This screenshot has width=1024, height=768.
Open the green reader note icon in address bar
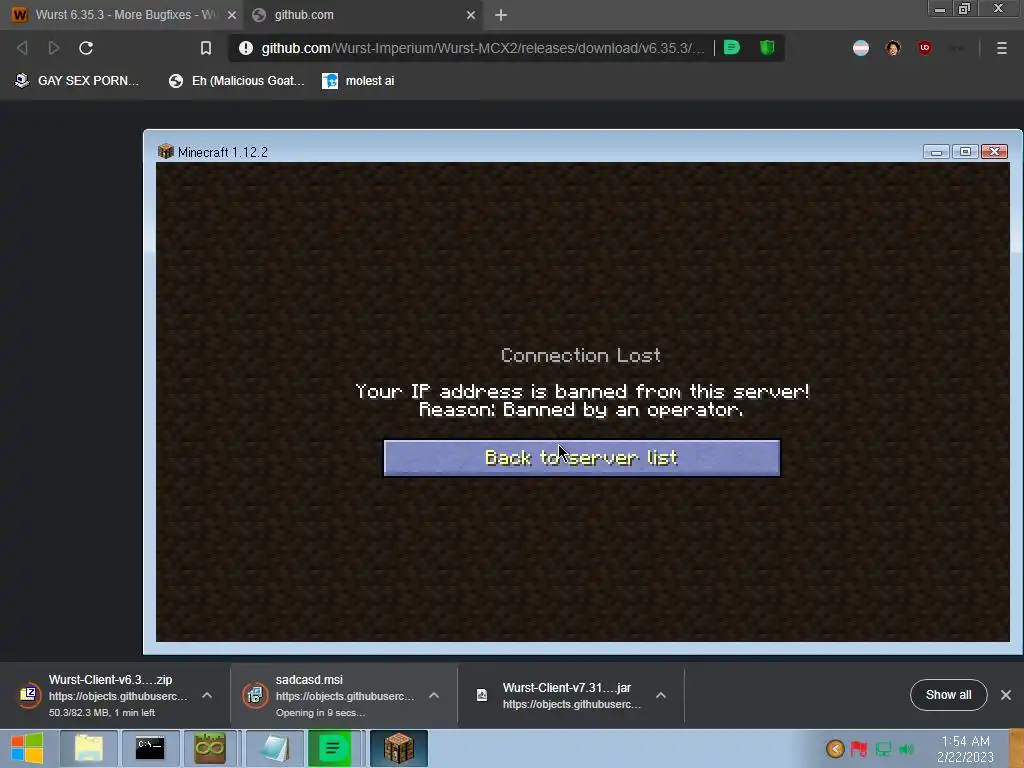click(732, 47)
